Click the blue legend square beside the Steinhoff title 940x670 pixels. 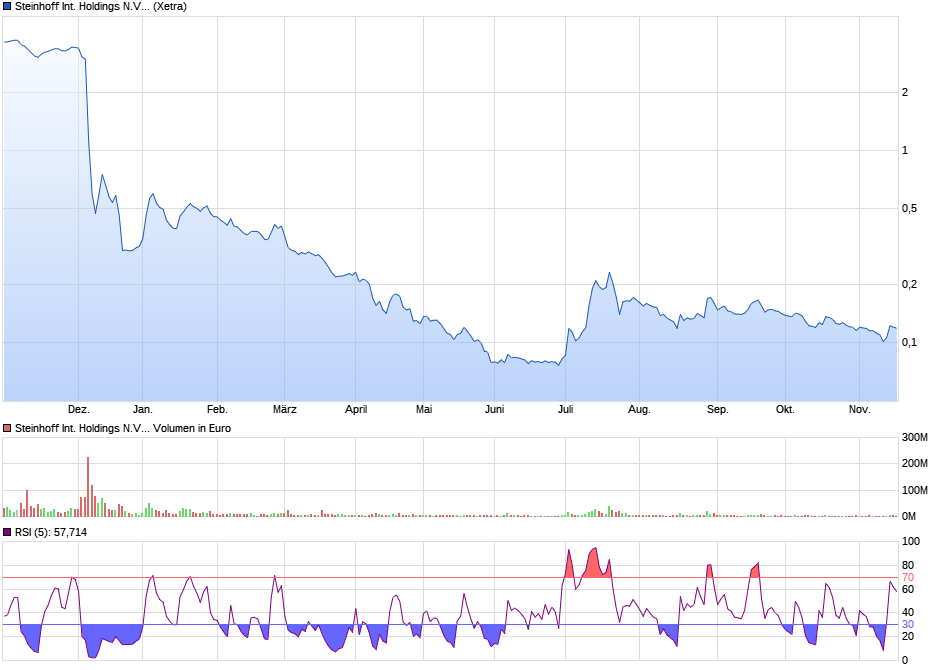(7, 7)
